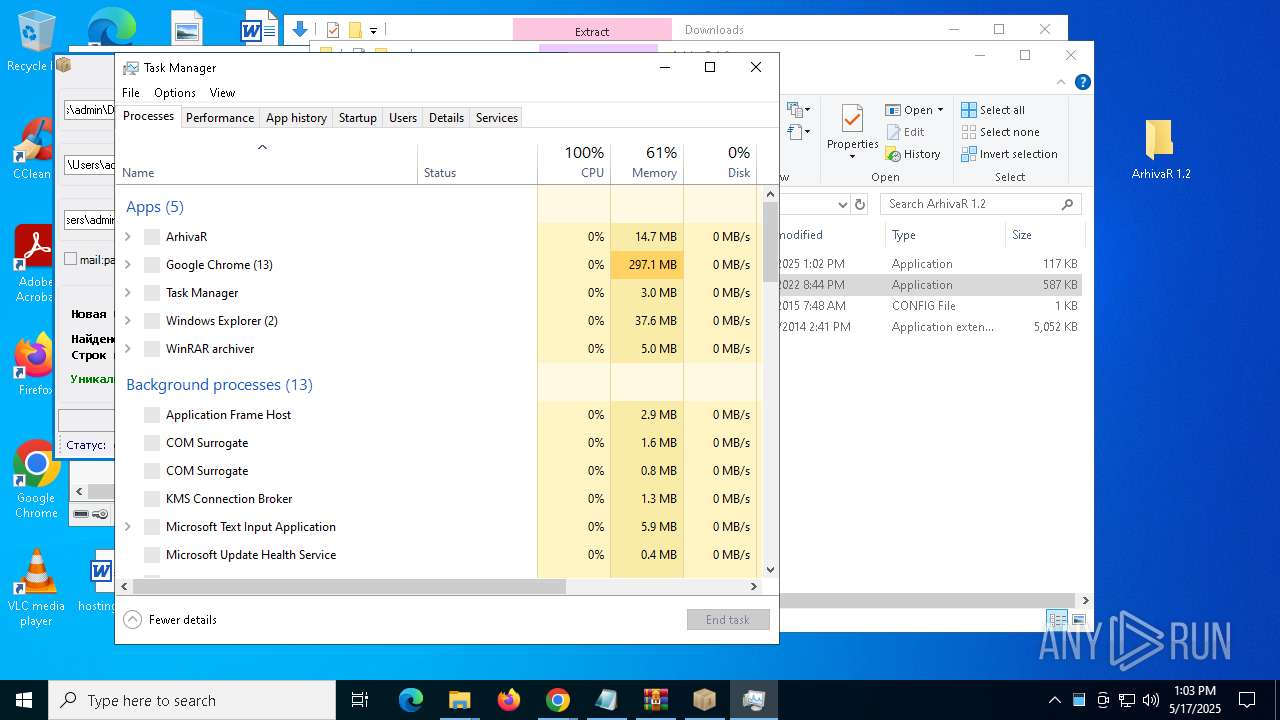The width and height of the screenshot is (1280, 720).
Task: Click the taskbar search box
Action: 192,700
